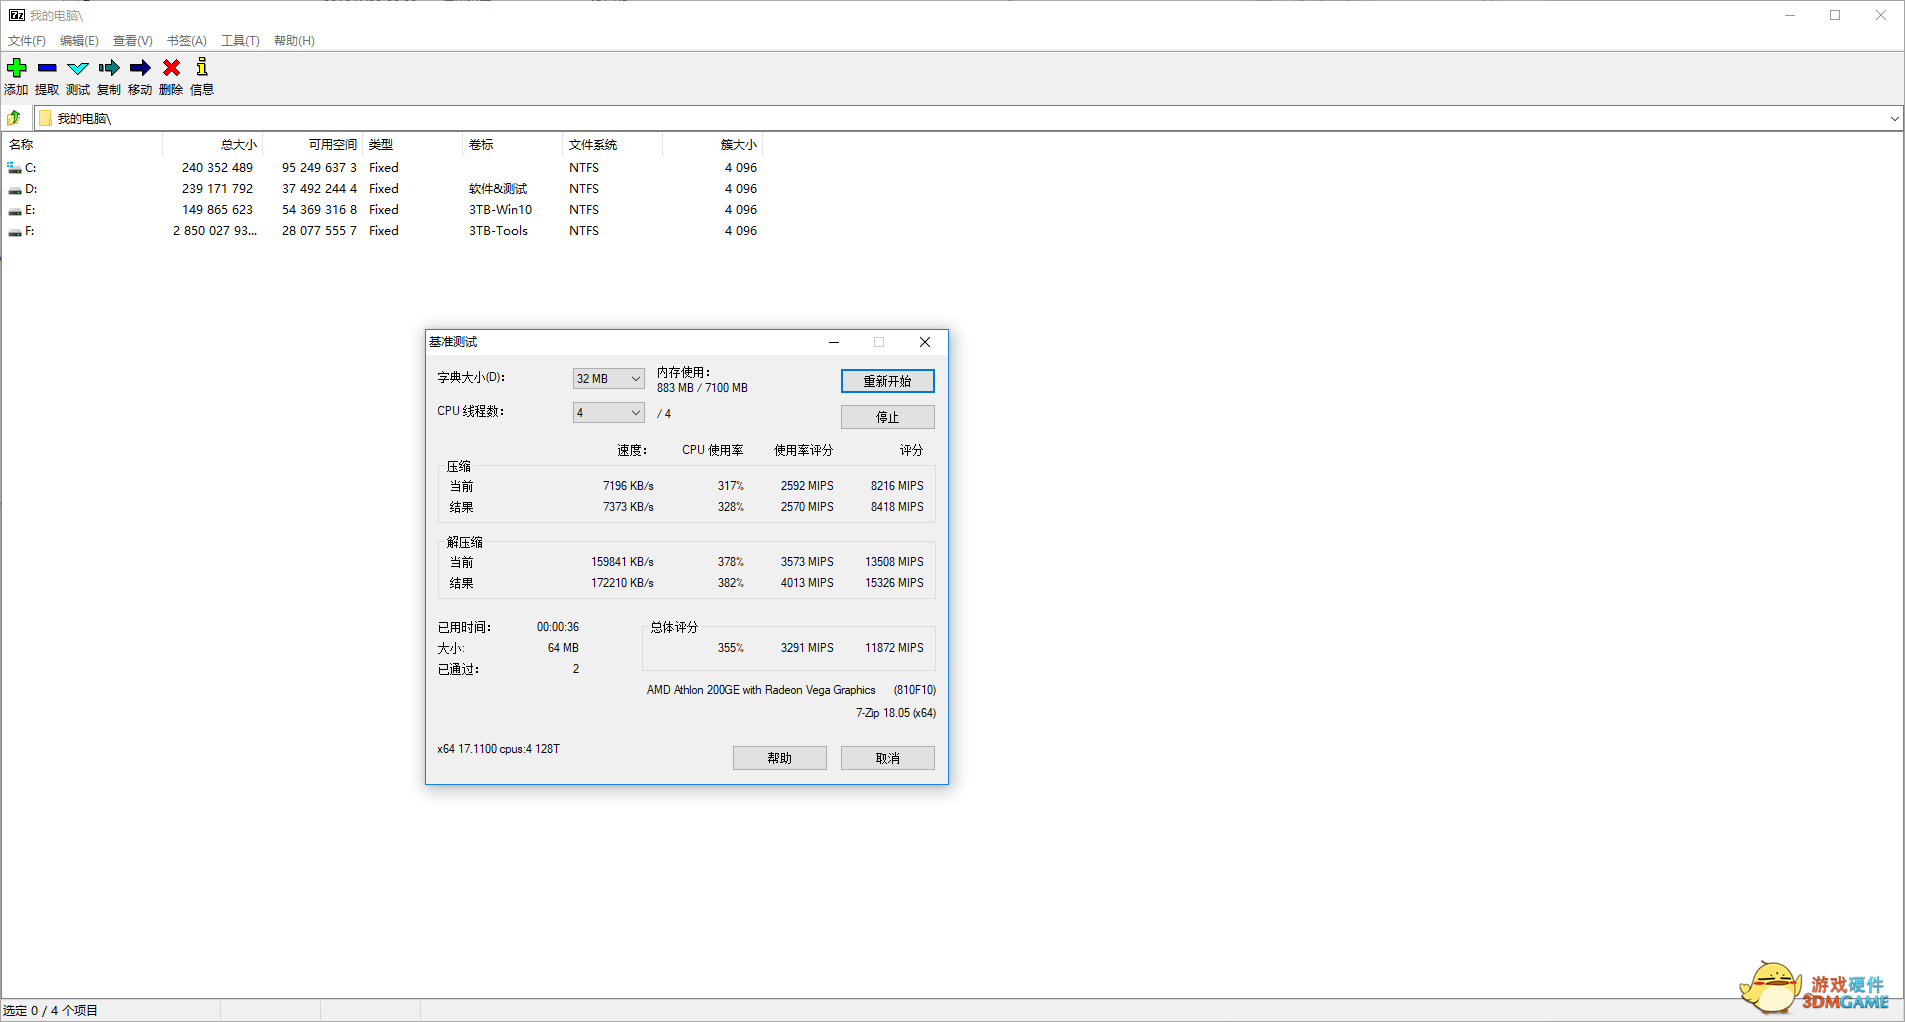Select the F: drive icon
1905x1022 pixels.
(15, 231)
